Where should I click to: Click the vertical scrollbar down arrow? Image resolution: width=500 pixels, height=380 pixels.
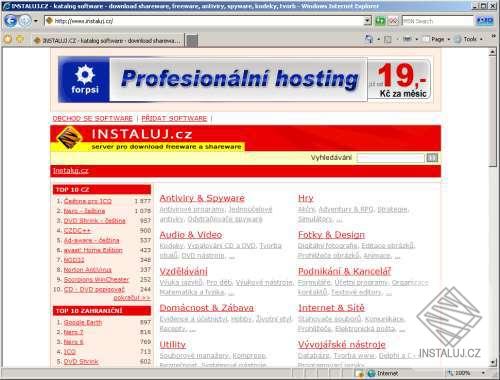coord(493,362)
